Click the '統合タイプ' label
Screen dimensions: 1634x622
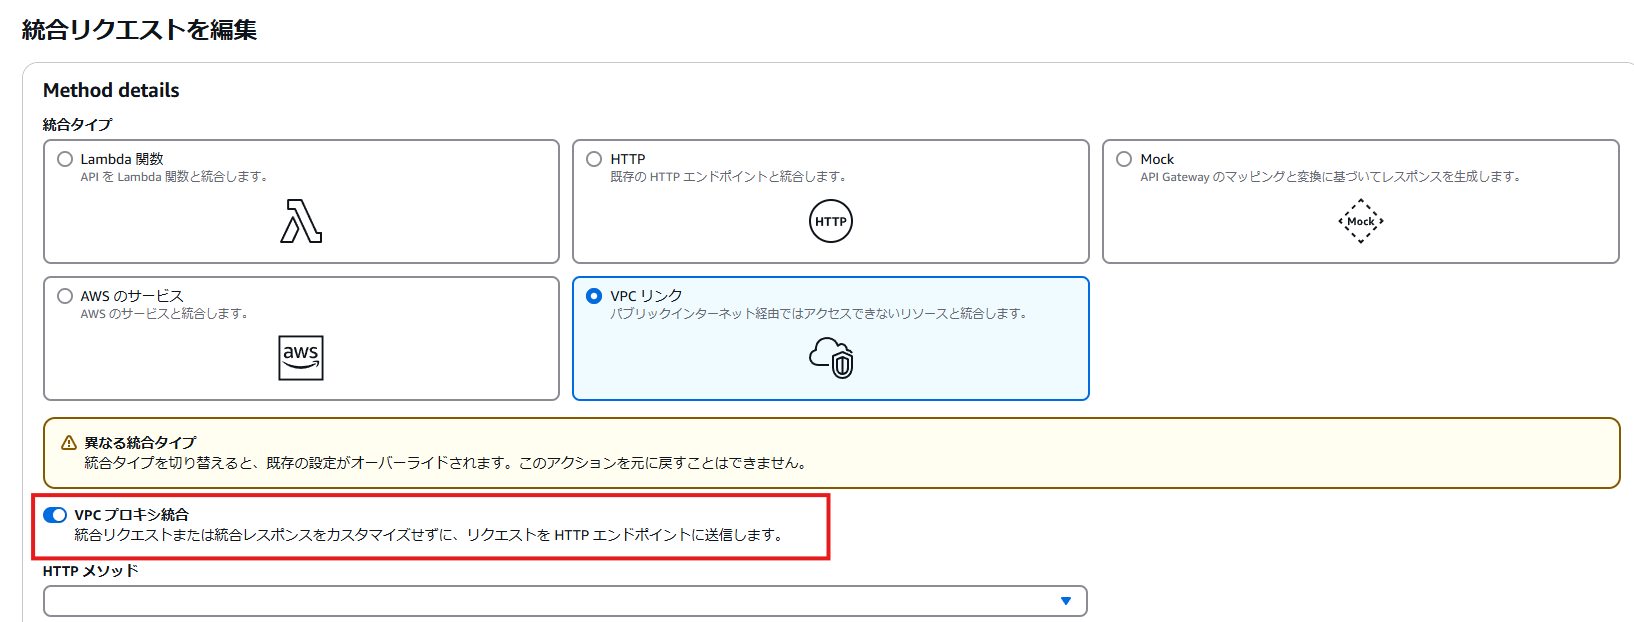pos(77,125)
